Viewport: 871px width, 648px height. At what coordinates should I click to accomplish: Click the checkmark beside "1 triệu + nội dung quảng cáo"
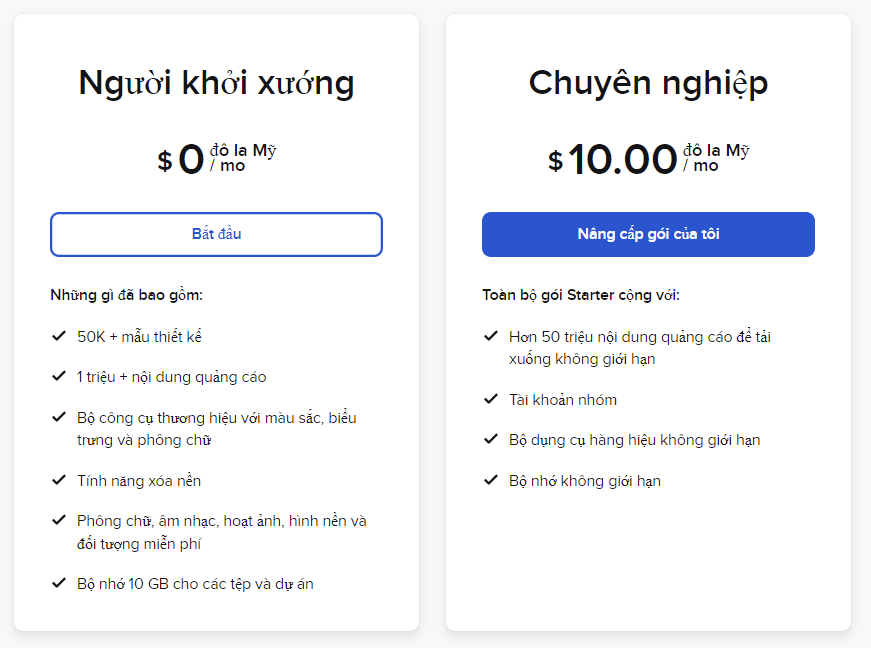[57, 377]
